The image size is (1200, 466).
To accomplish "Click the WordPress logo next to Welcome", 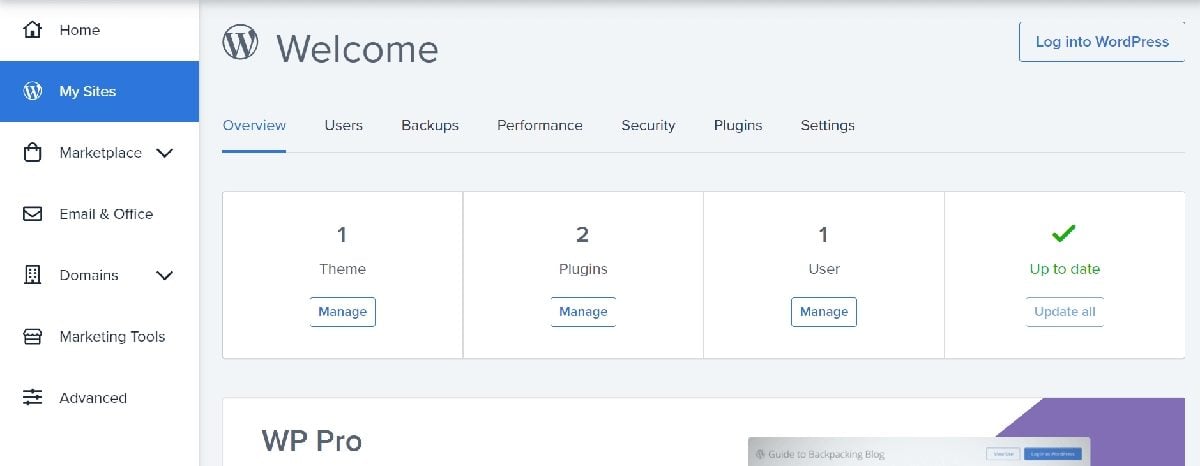I will [x=240, y=42].
